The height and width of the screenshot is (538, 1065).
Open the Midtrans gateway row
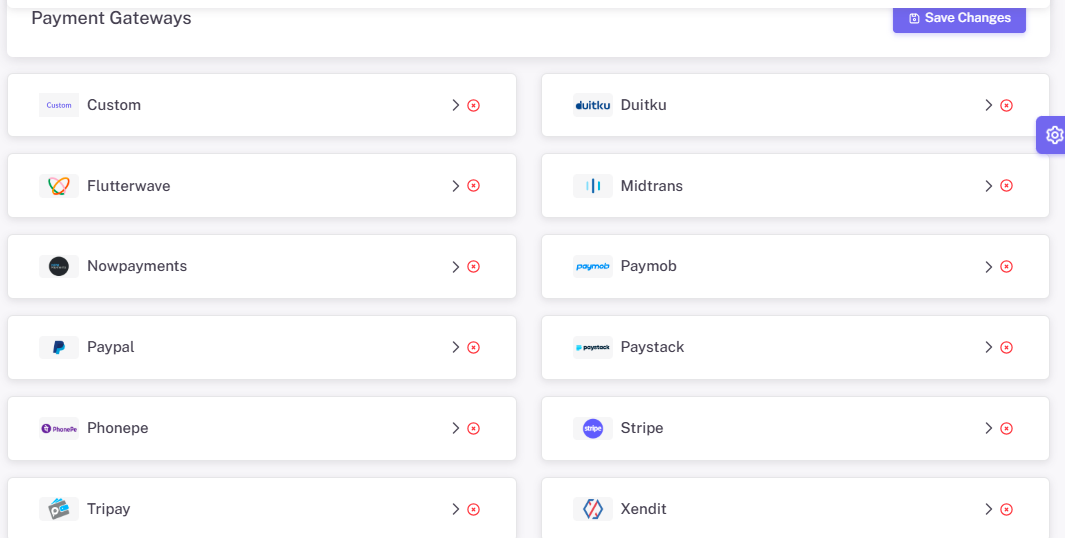point(795,186)
